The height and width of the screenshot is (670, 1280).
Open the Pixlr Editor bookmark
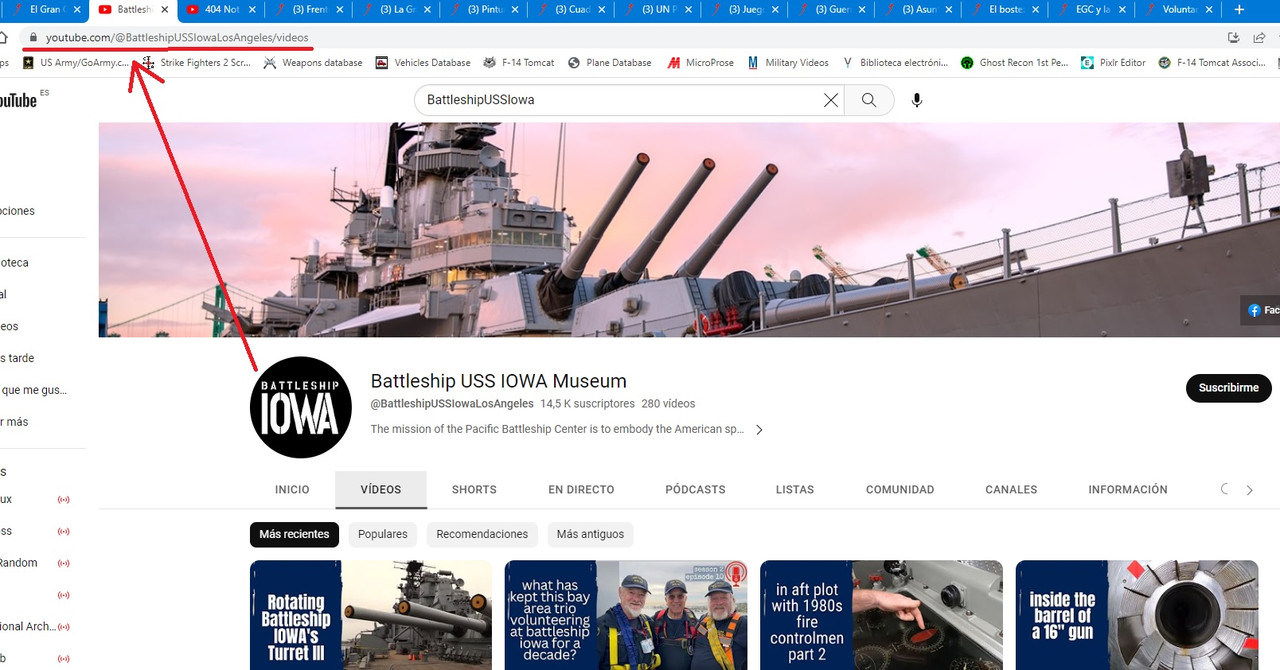1113,62
